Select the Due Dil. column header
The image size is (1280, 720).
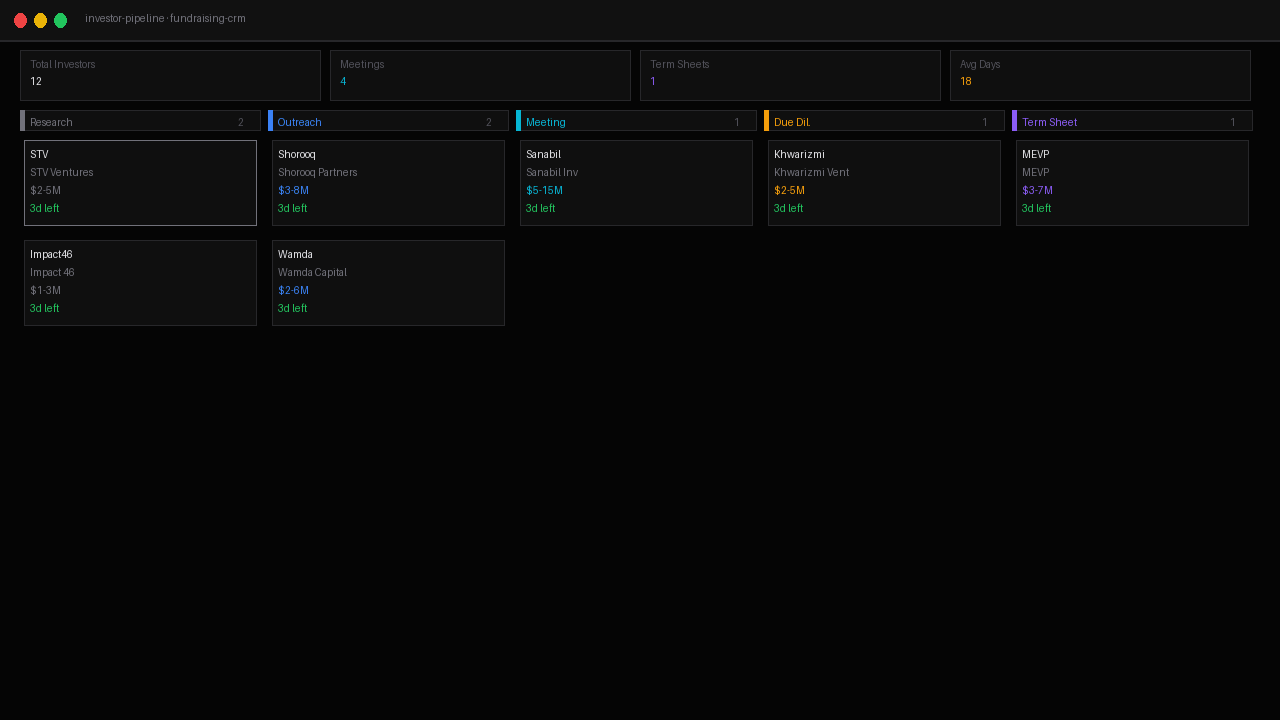click(884, 121)
